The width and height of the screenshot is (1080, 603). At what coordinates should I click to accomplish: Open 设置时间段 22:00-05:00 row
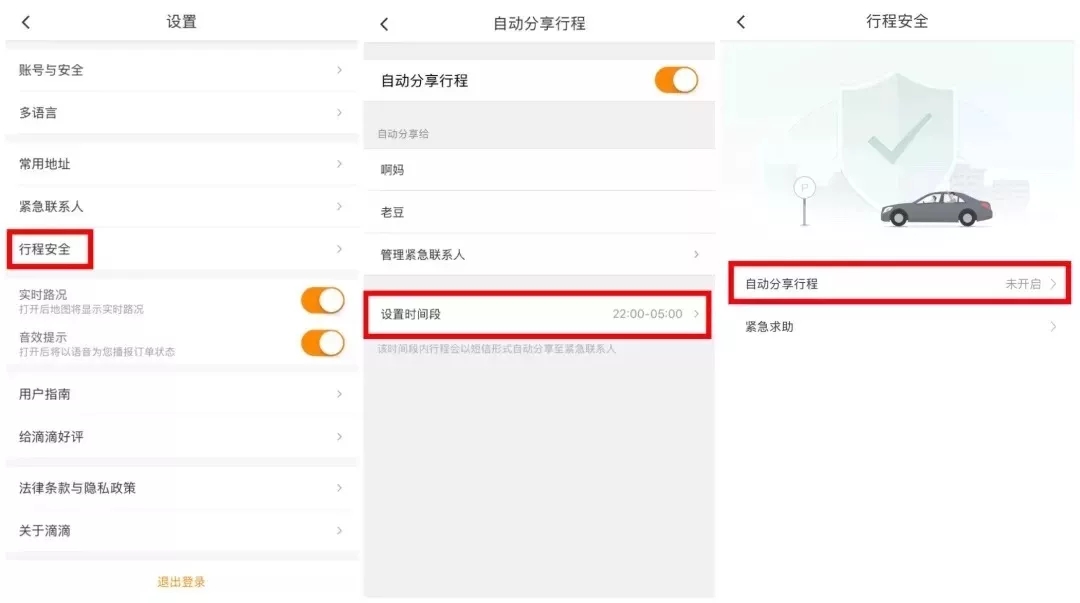[x=539, y=314]
